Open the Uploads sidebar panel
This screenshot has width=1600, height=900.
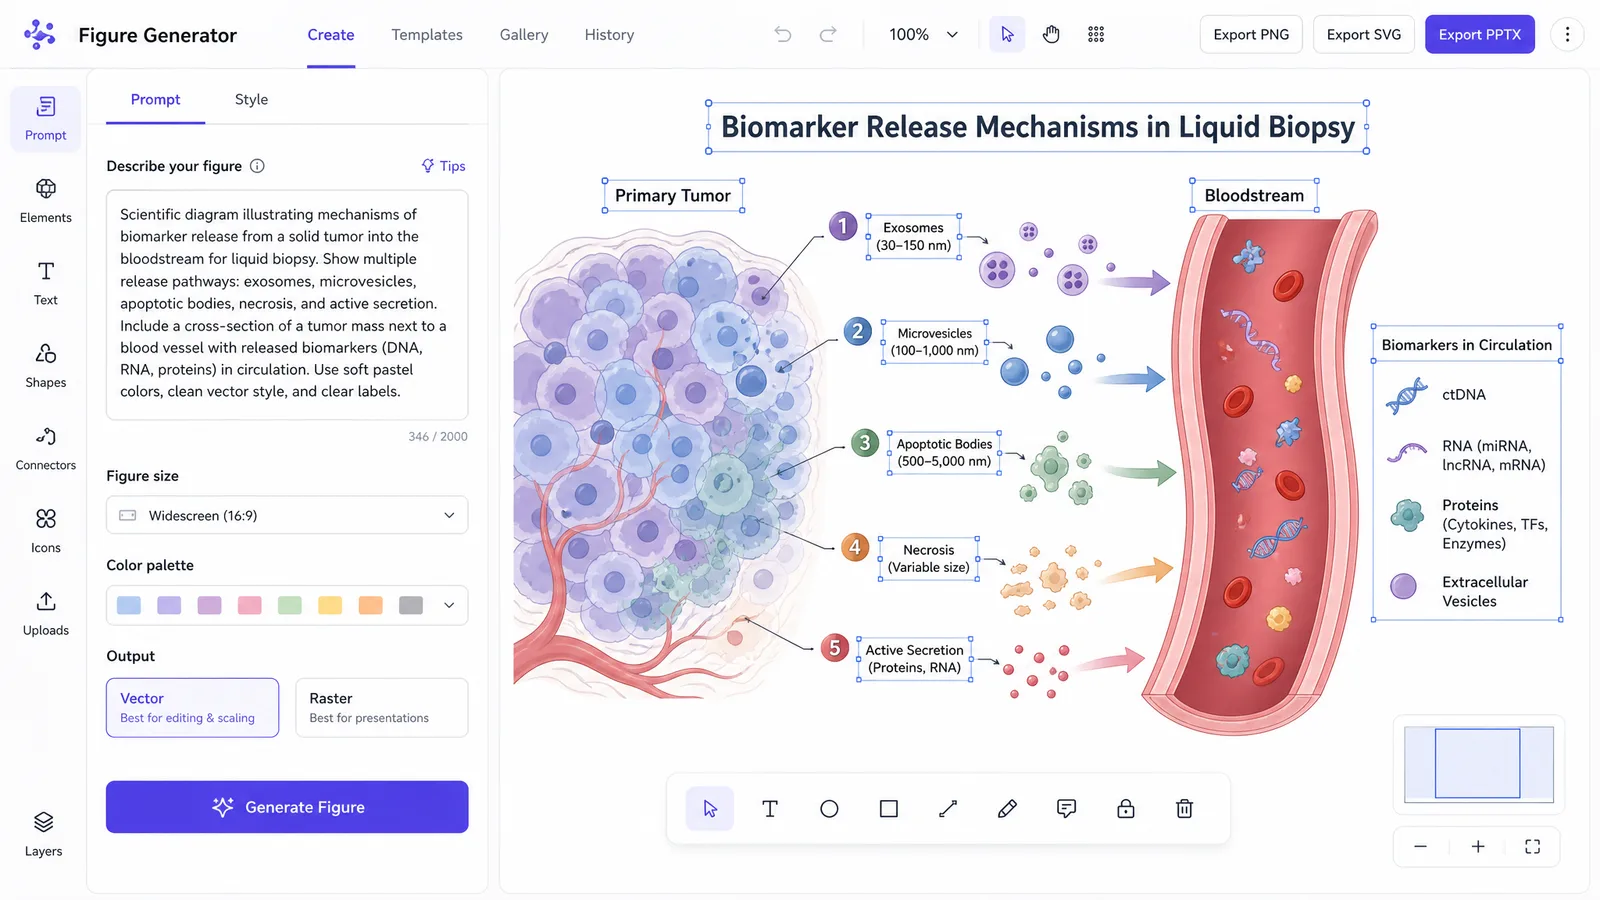[46, 614]
